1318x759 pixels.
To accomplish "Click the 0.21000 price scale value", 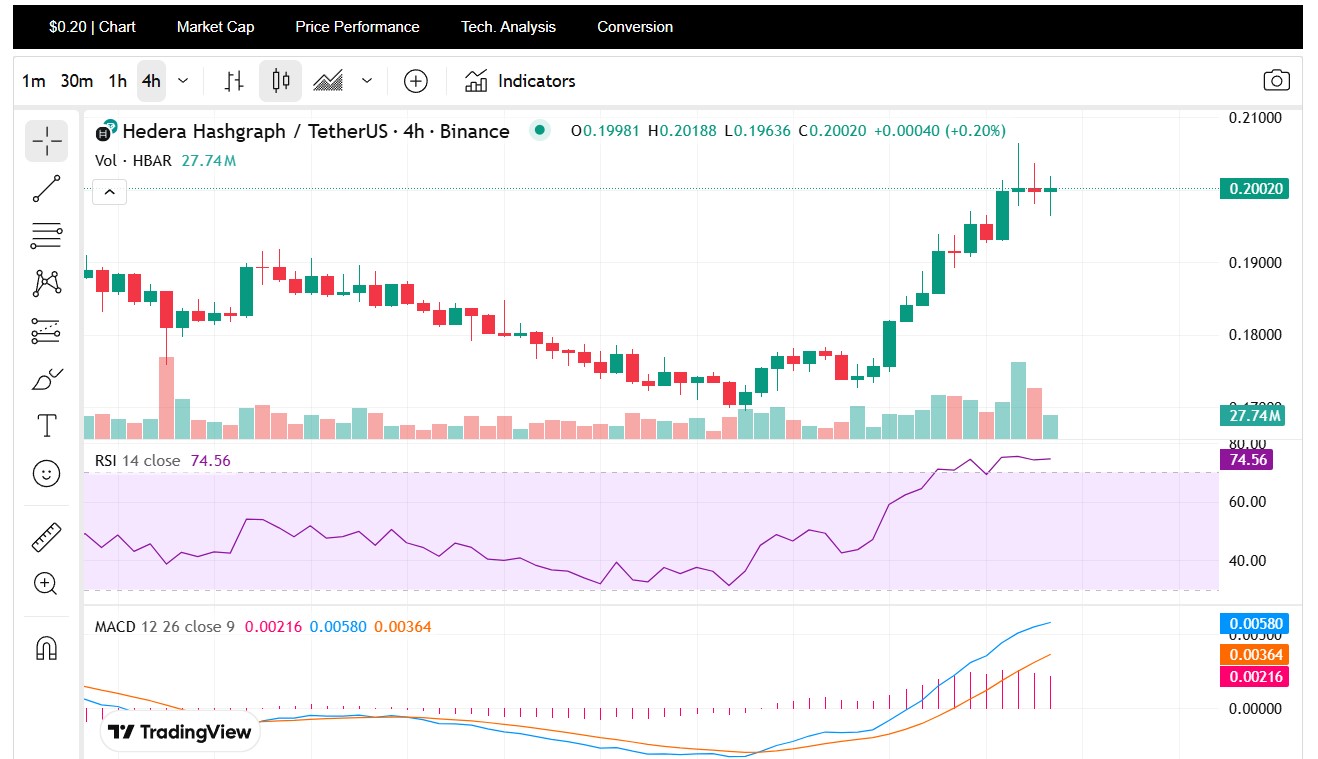I will point(1254,118).
